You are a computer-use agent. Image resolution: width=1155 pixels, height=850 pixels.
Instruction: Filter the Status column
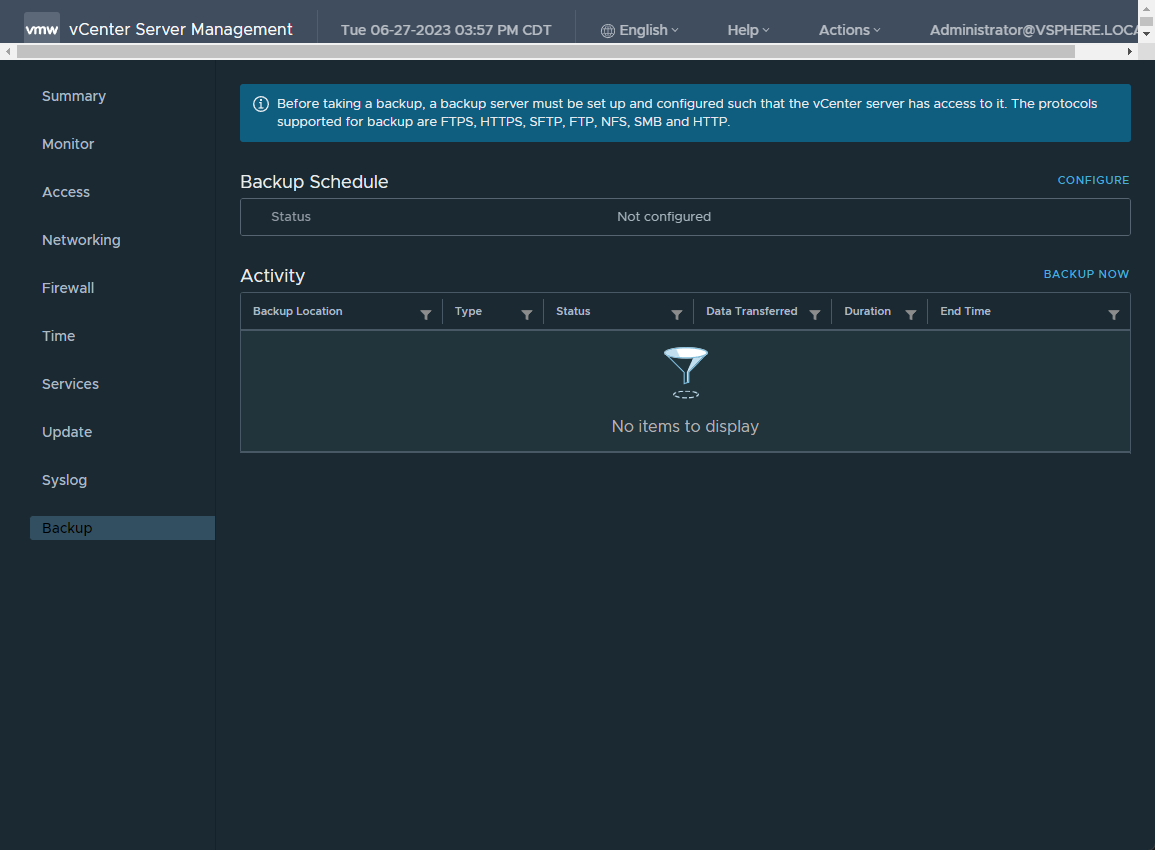coord(677,315)
